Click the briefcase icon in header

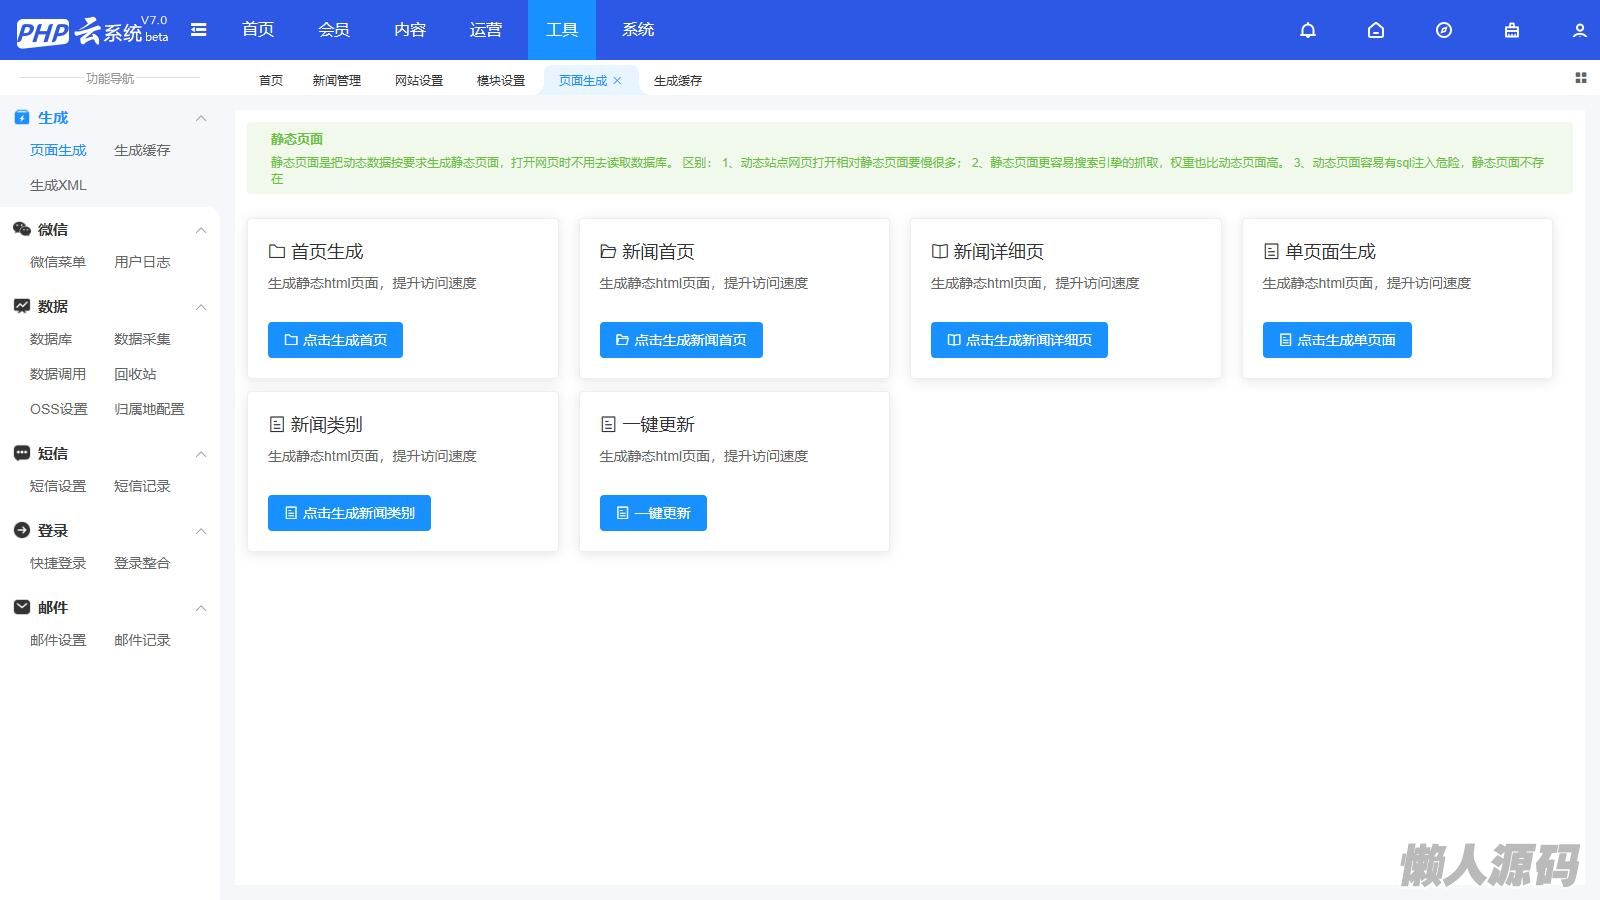click(1511, 30)
